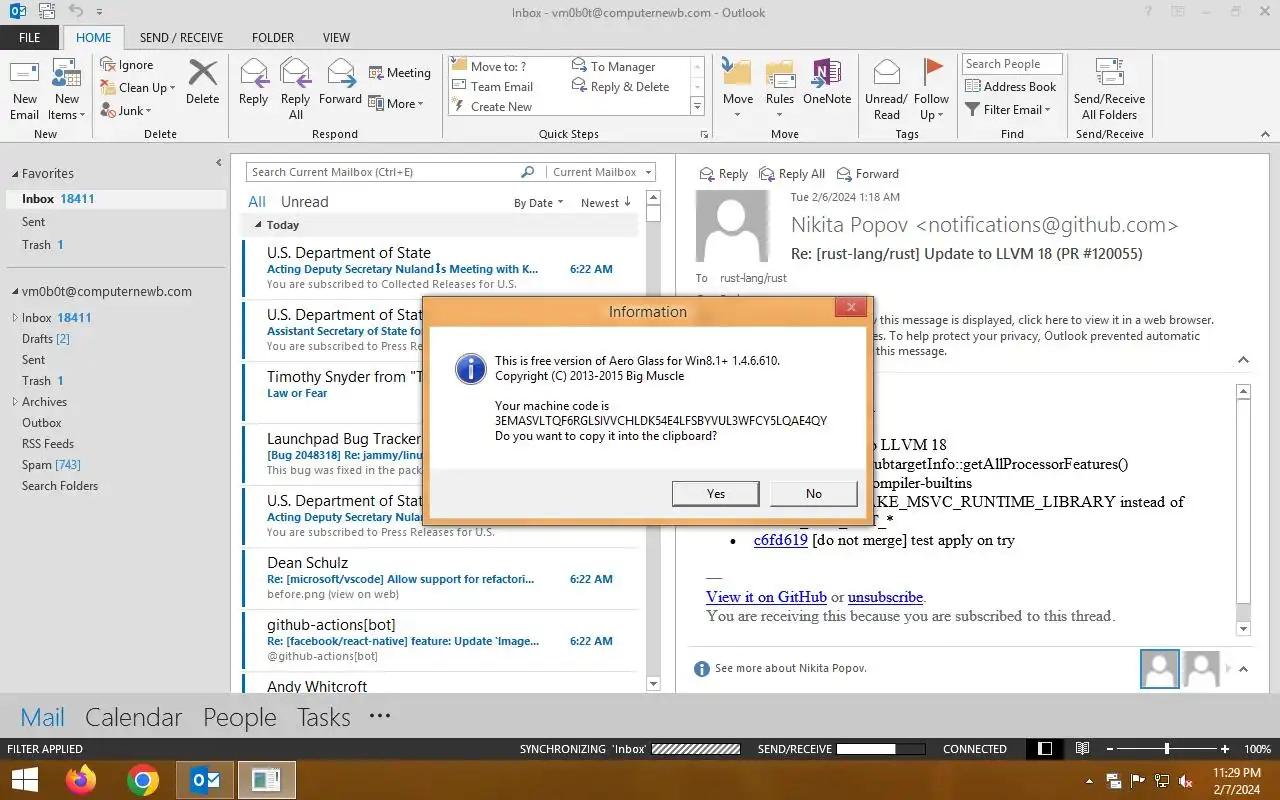Open the RSS Feeds folder
Screen dimensions: 1280x800
pyautogui.click(x=48, y=444)
